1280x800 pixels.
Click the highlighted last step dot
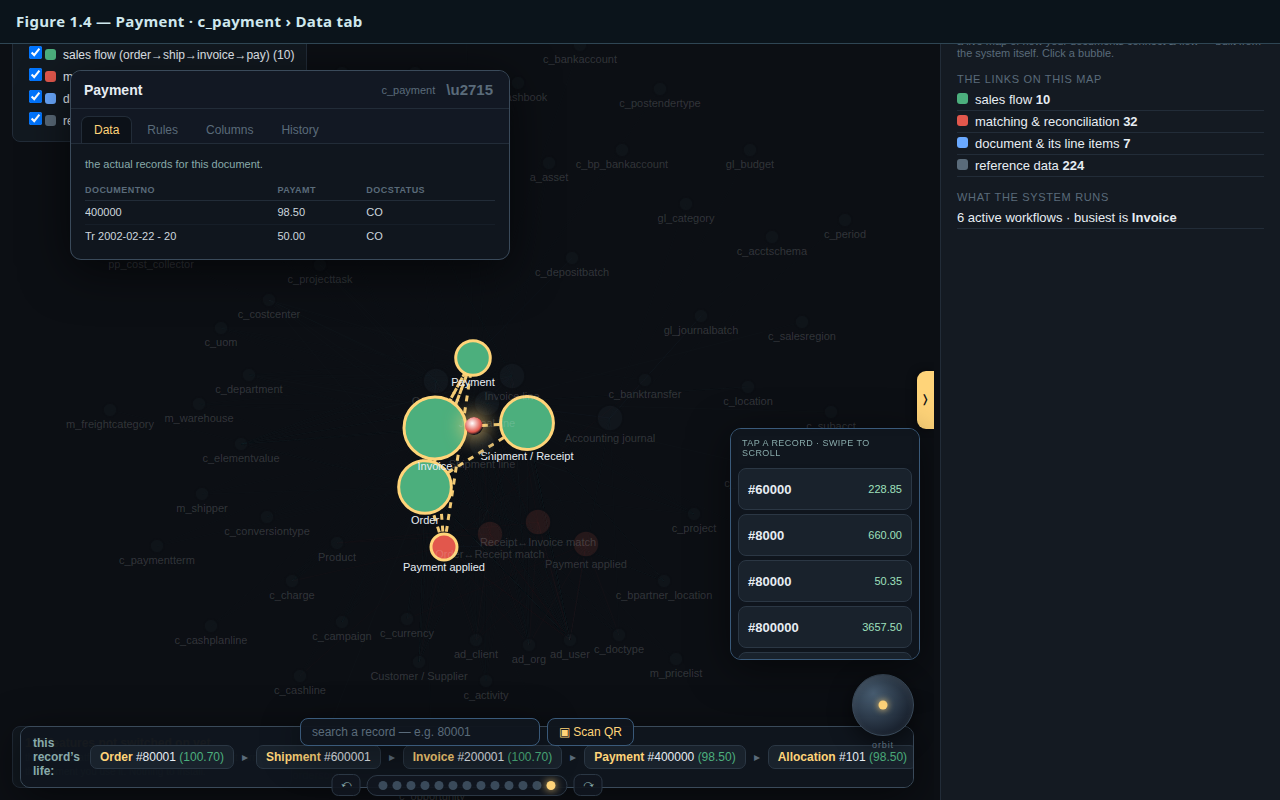(551, 785)
